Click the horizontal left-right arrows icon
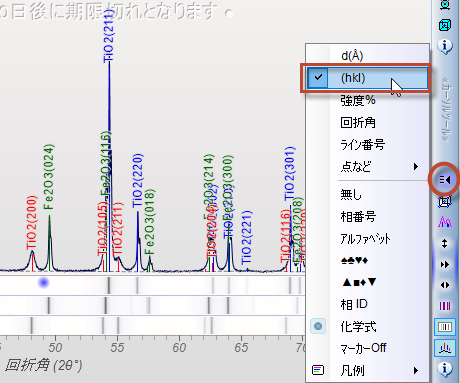460x383 pixels. (x=445, y=285)
